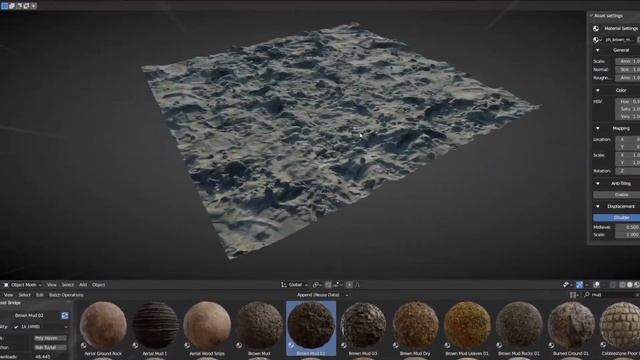Collapse the Mapping section
This screenshot has width=640, height=360.
tap(598, 128)
